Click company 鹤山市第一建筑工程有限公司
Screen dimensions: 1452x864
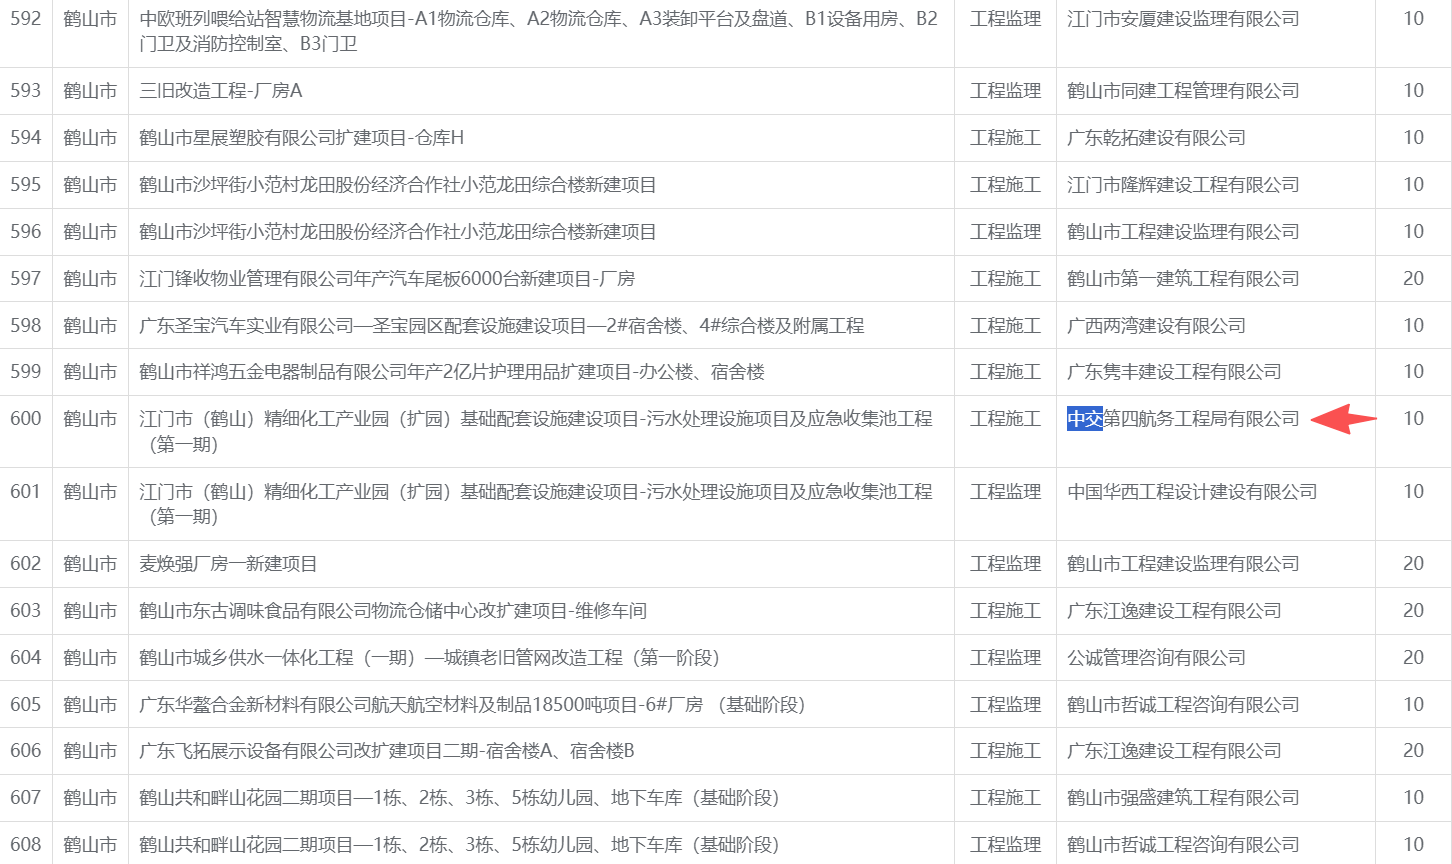tap(1182, 279)
